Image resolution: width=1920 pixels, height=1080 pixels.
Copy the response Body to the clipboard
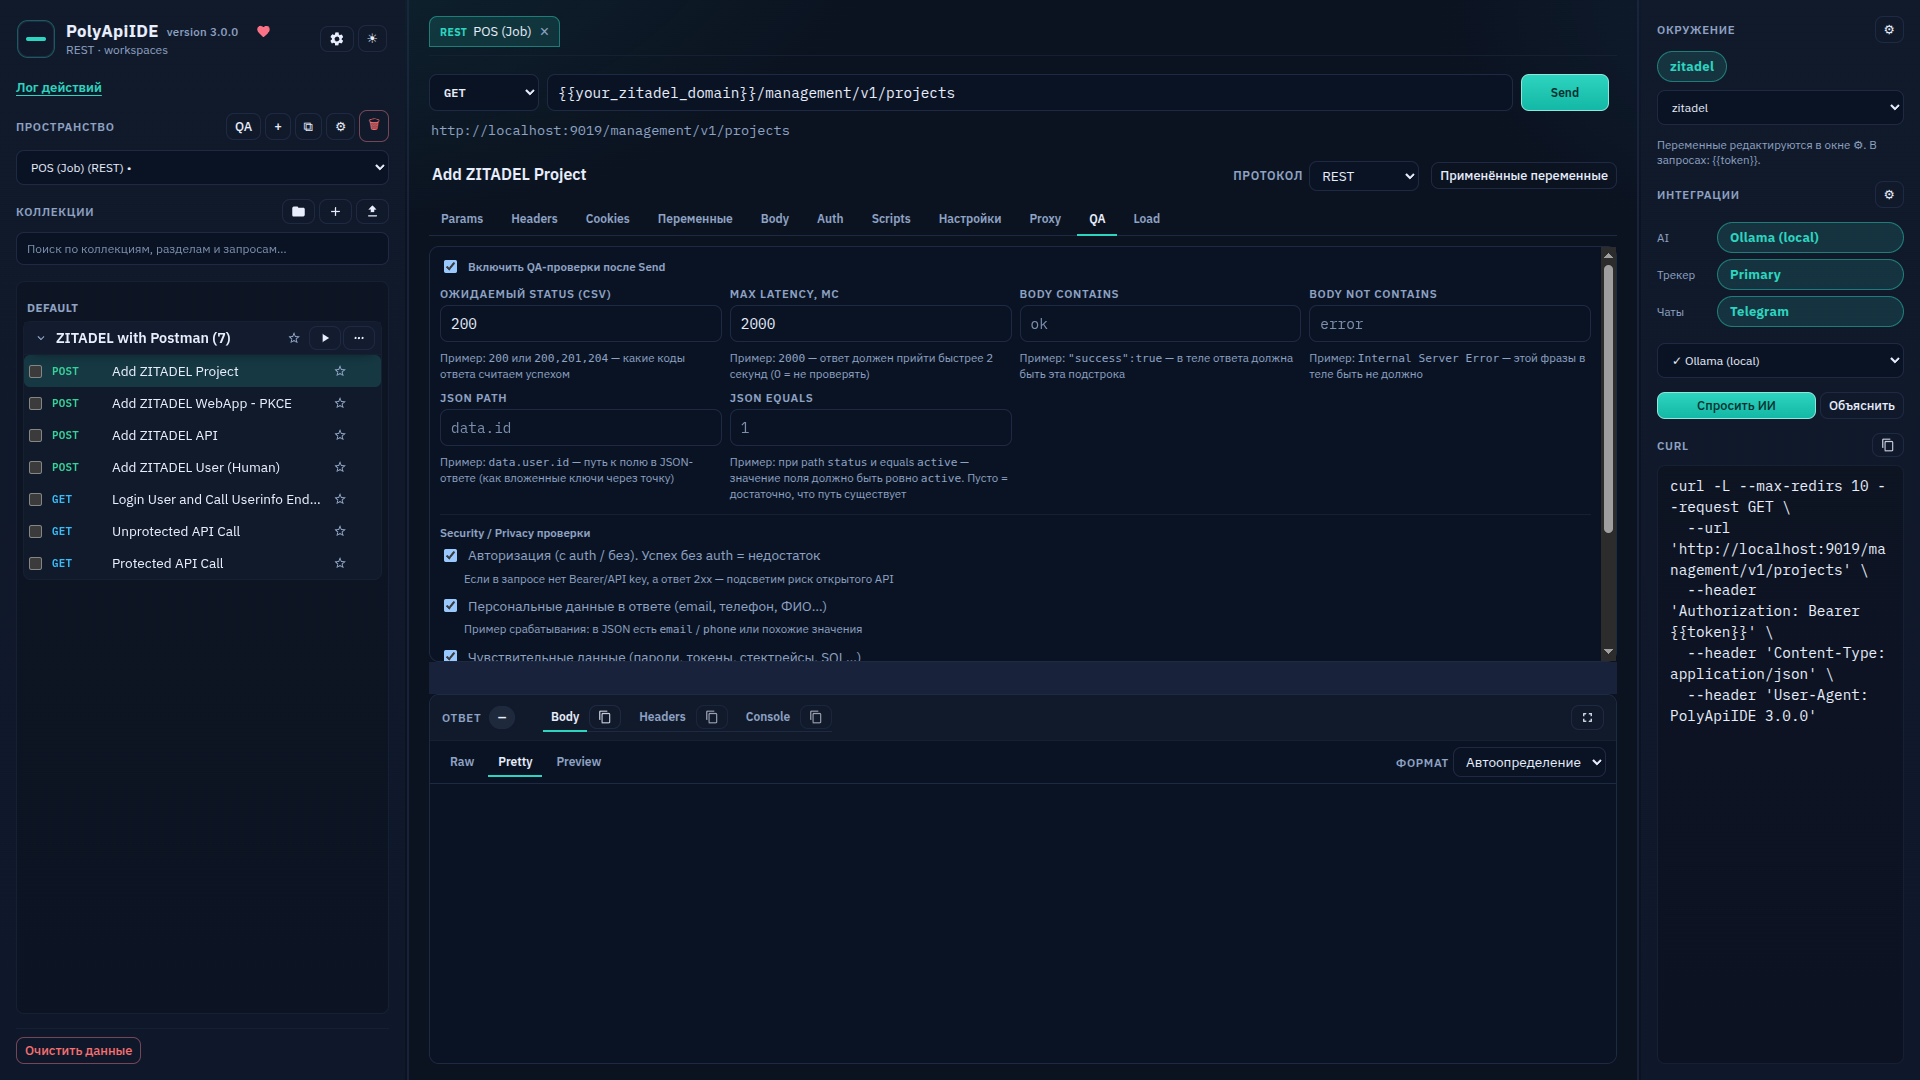[x=605, y=717]
